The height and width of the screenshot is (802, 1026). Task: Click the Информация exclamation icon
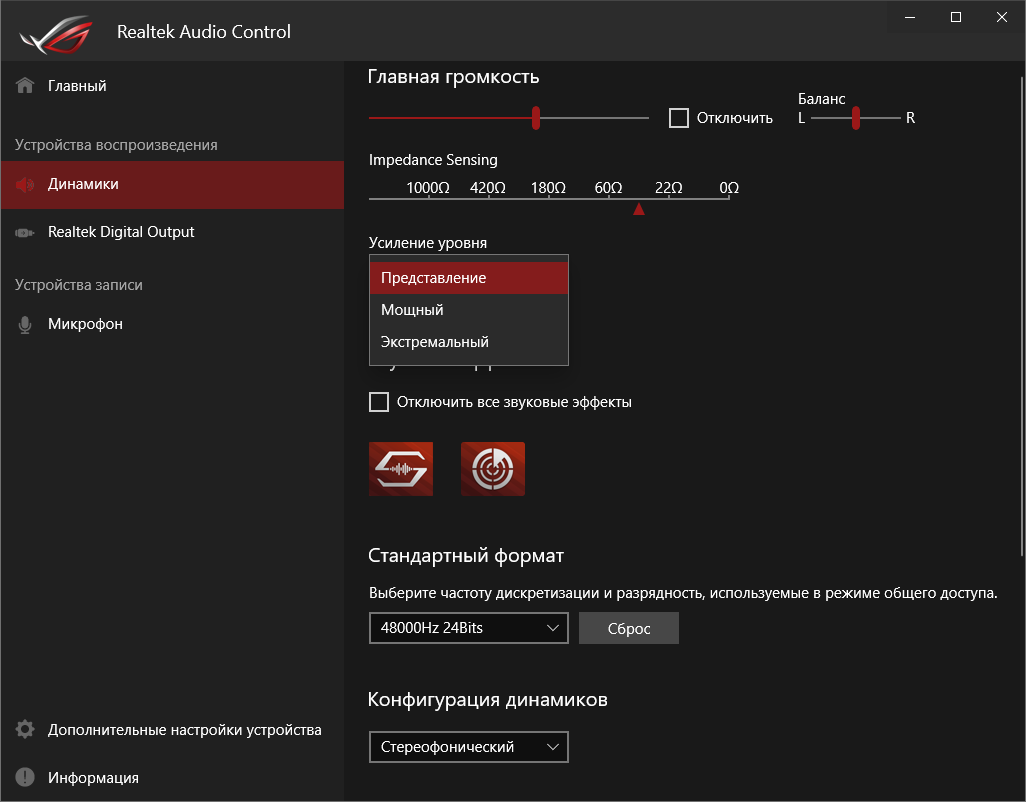tap(25, 778)
